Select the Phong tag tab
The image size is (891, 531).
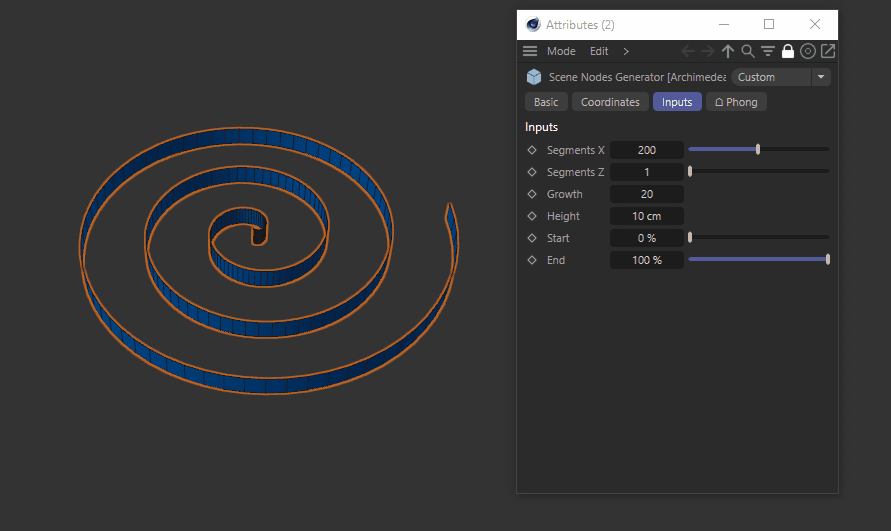coord(736,102)
